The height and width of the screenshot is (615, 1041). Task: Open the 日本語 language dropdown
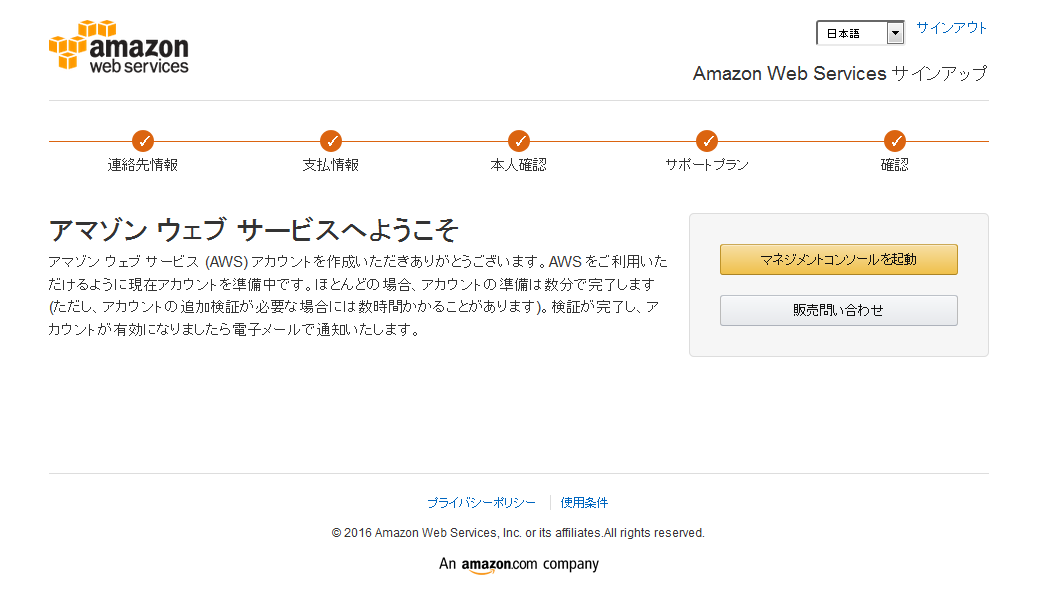[x=860, y=33]
